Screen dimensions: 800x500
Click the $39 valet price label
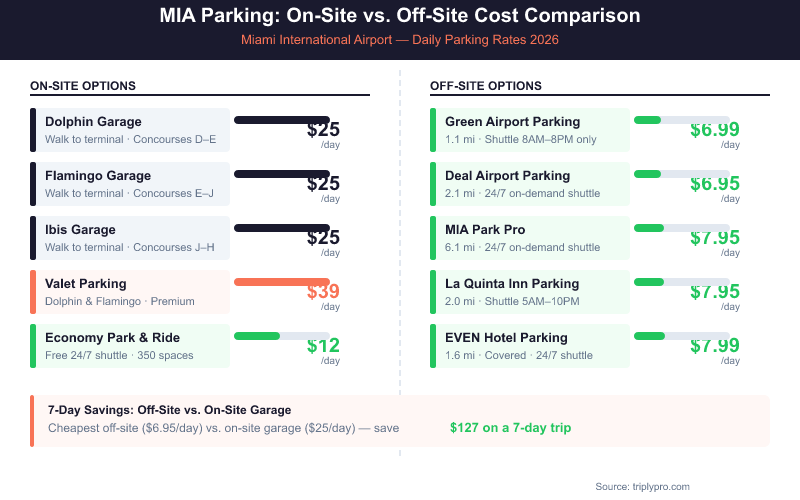(x=323, y=292)
